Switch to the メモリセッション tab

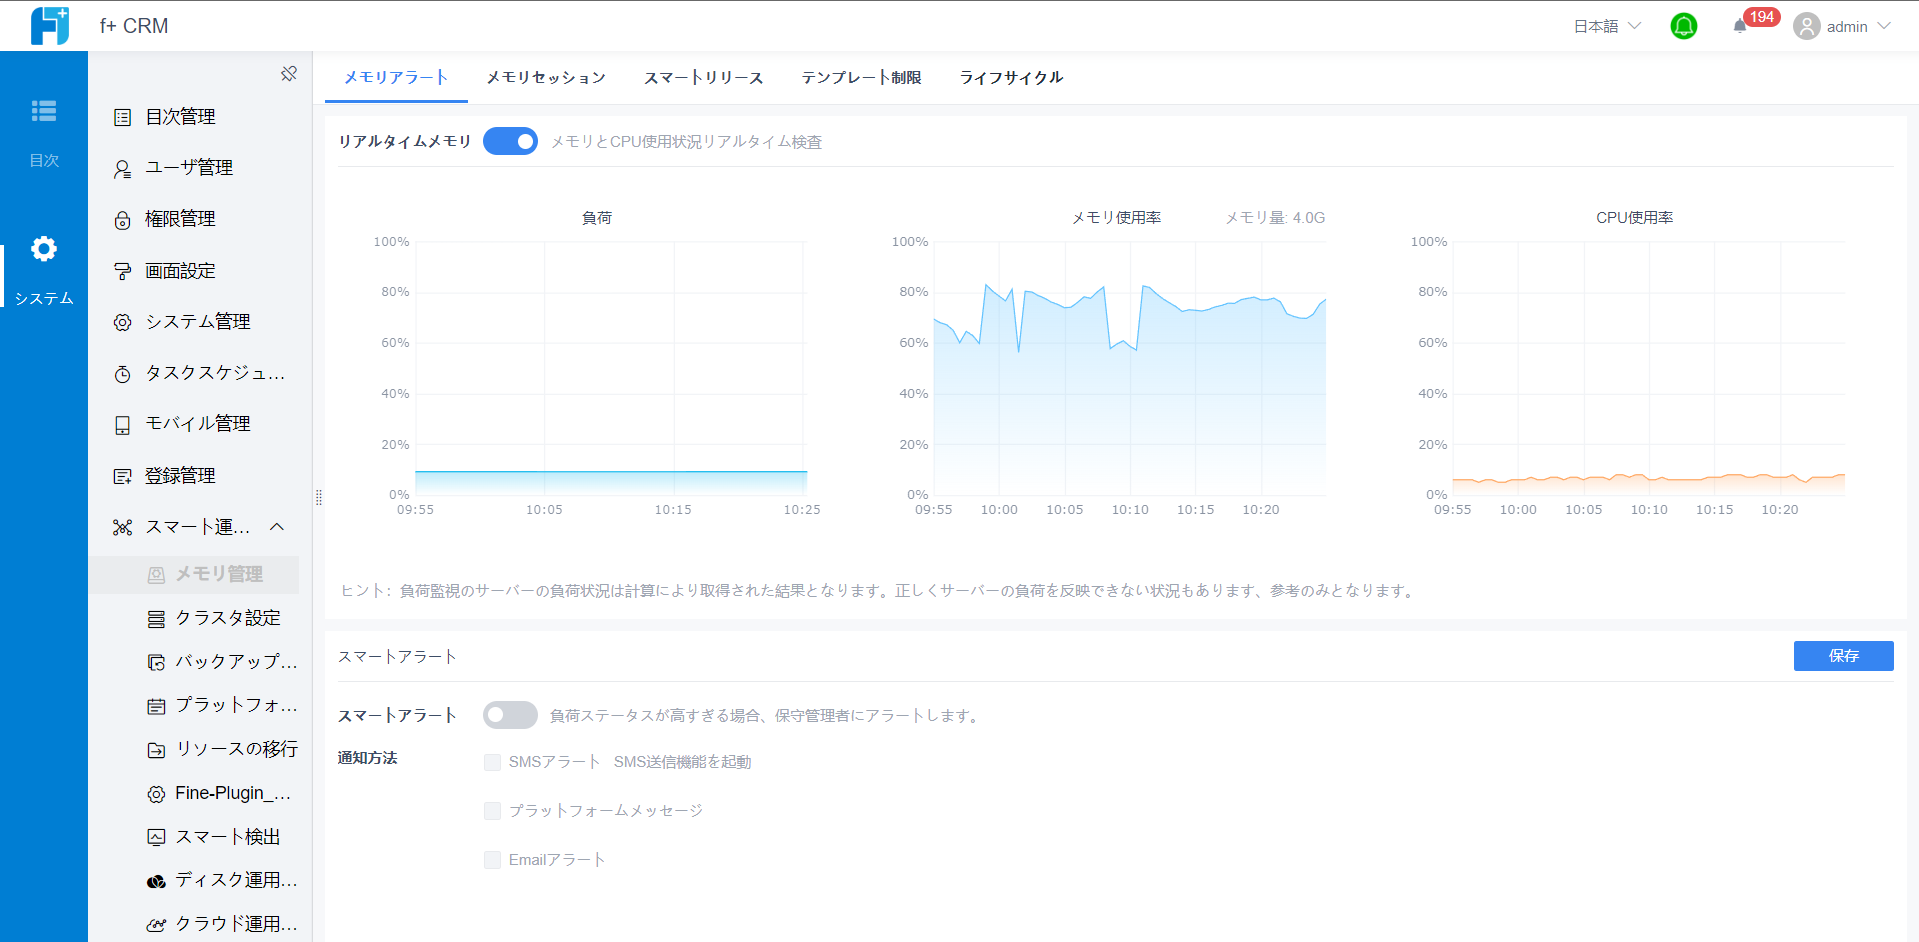click(x=546, y=77)
